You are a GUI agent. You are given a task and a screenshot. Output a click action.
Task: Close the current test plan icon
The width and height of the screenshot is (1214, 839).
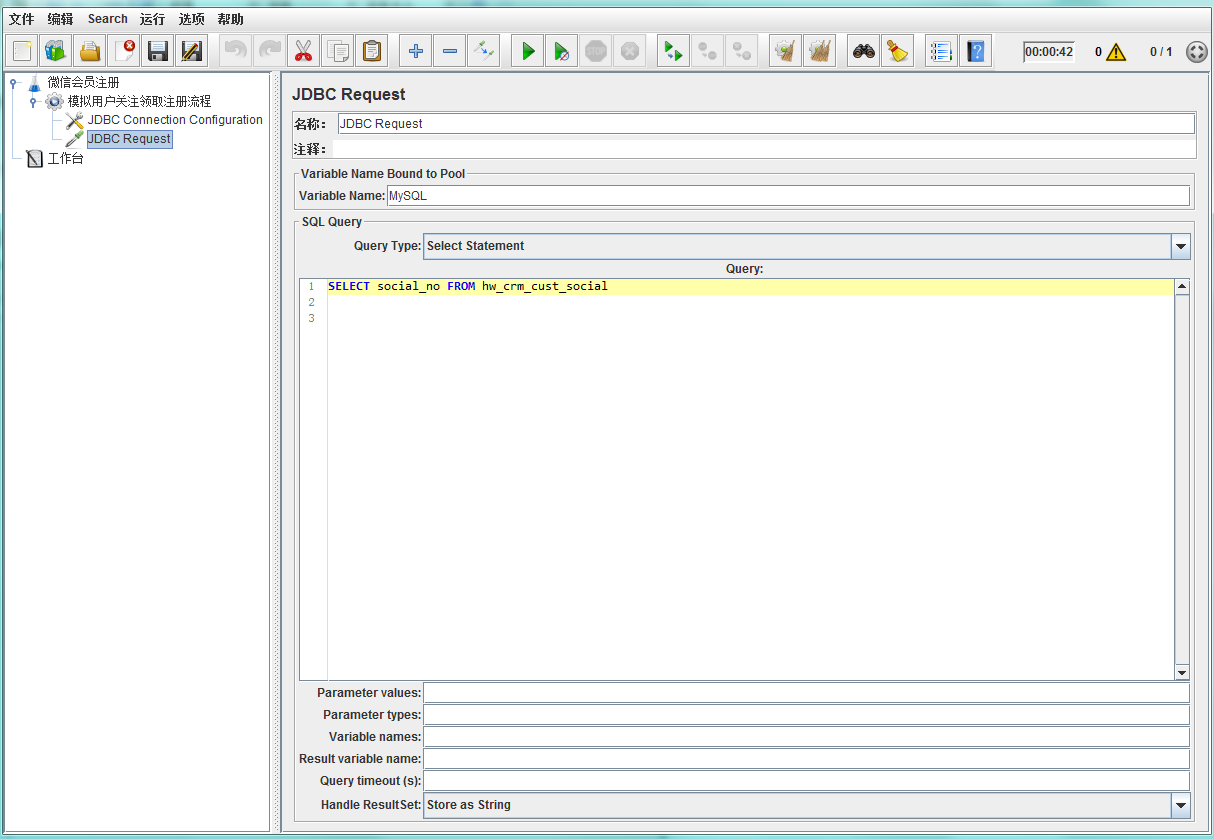[x=124, y=51]
